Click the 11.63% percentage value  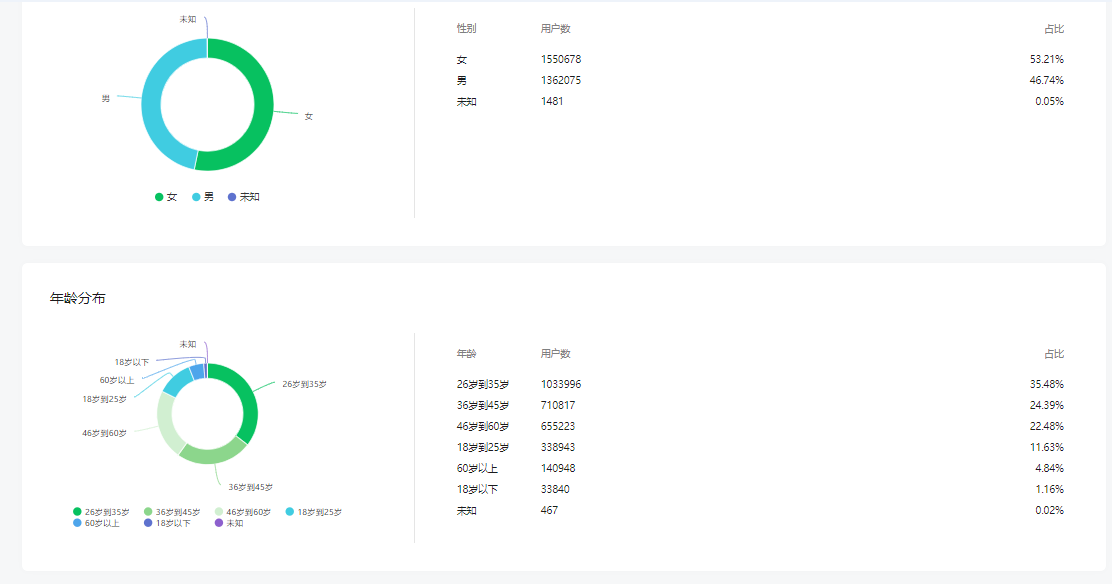pos(1047,447)
